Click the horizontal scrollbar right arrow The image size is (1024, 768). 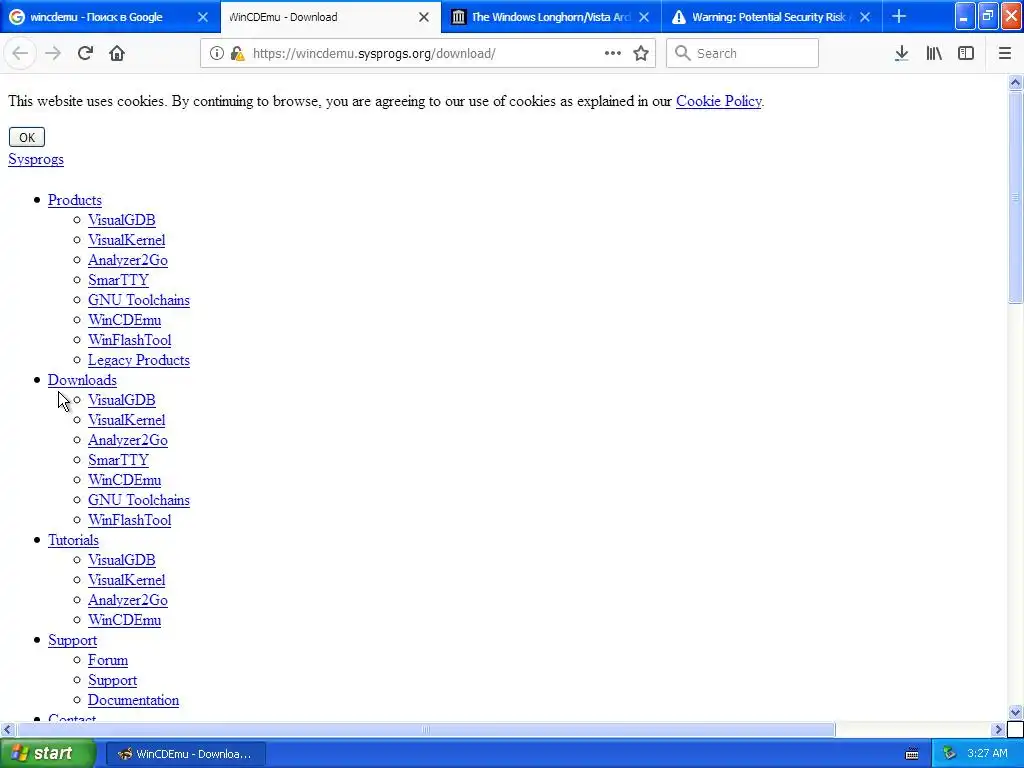(998, 729)
